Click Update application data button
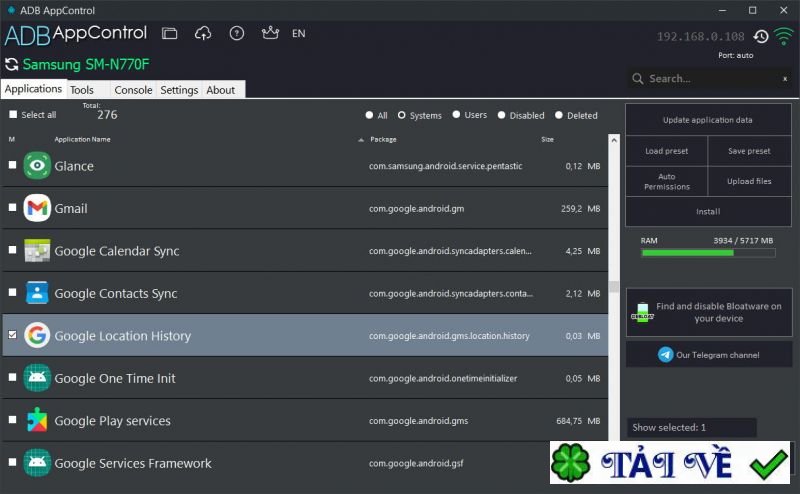This screenshot has width=800, height=494. click(x=708, y=120)
